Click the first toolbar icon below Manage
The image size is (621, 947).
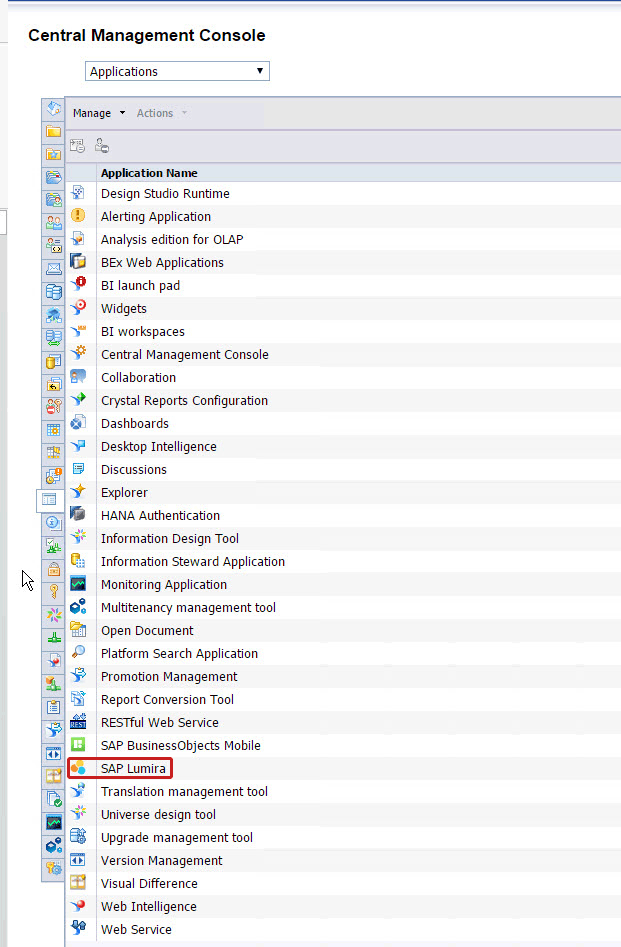pos(78,146)
